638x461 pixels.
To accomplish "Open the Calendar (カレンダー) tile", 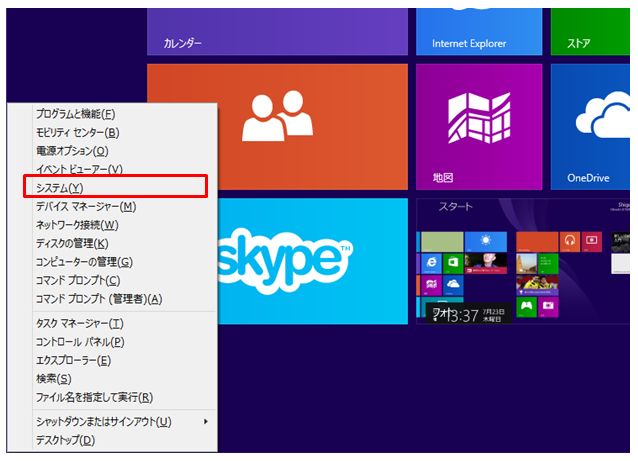I will (x=277, y=28).
